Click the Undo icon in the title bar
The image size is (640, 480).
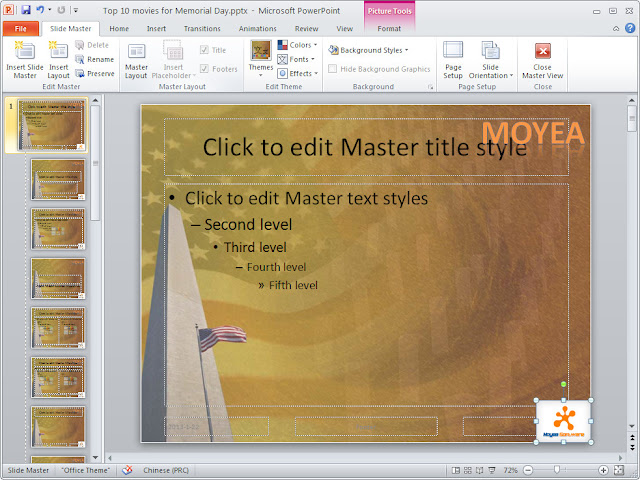coord(40,10)
